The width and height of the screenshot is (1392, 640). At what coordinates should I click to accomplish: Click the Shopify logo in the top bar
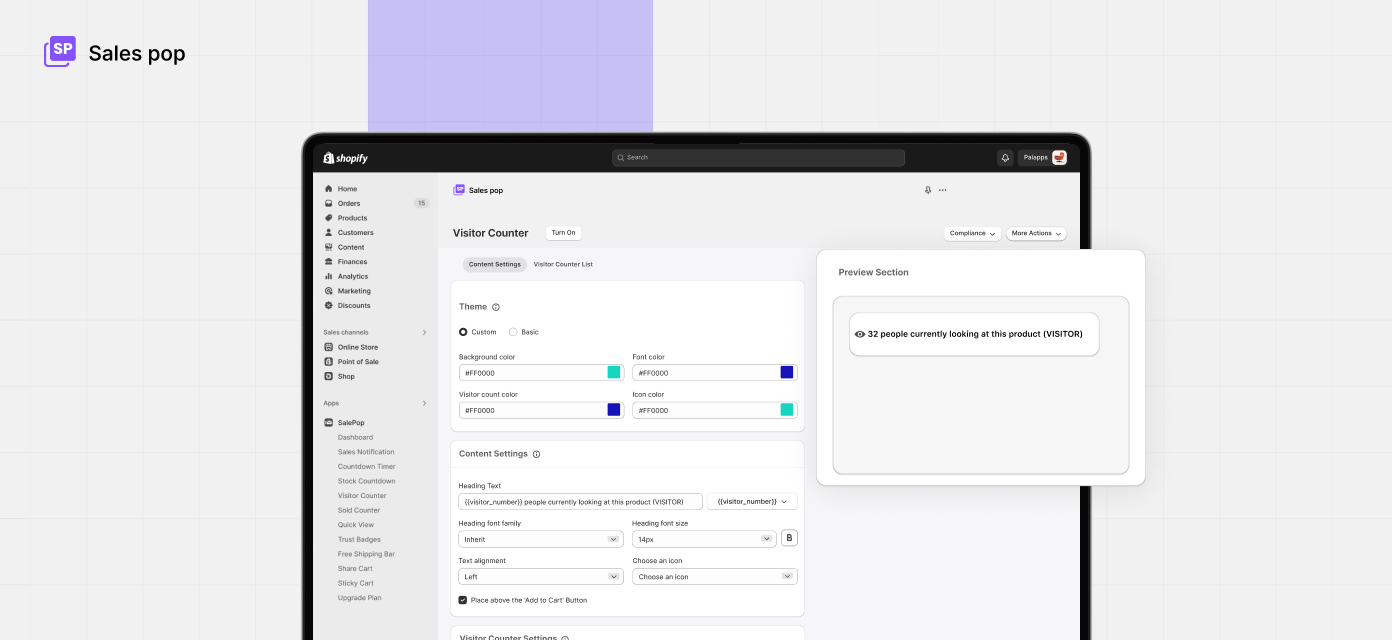[346, 158]
